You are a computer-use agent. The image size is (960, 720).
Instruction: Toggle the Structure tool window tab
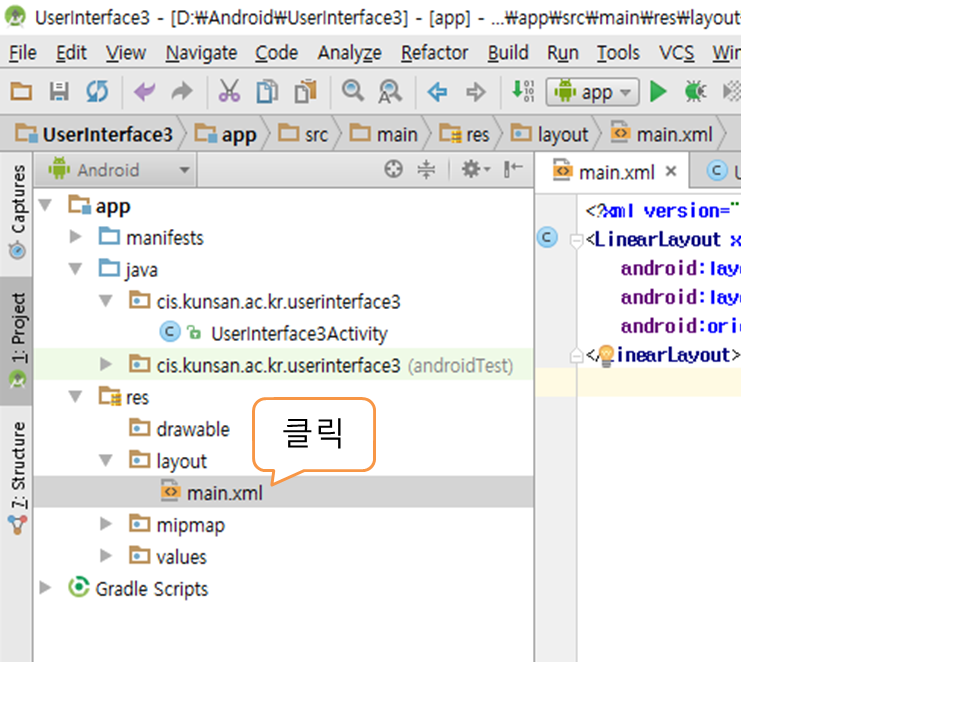[x=17, y=468]
